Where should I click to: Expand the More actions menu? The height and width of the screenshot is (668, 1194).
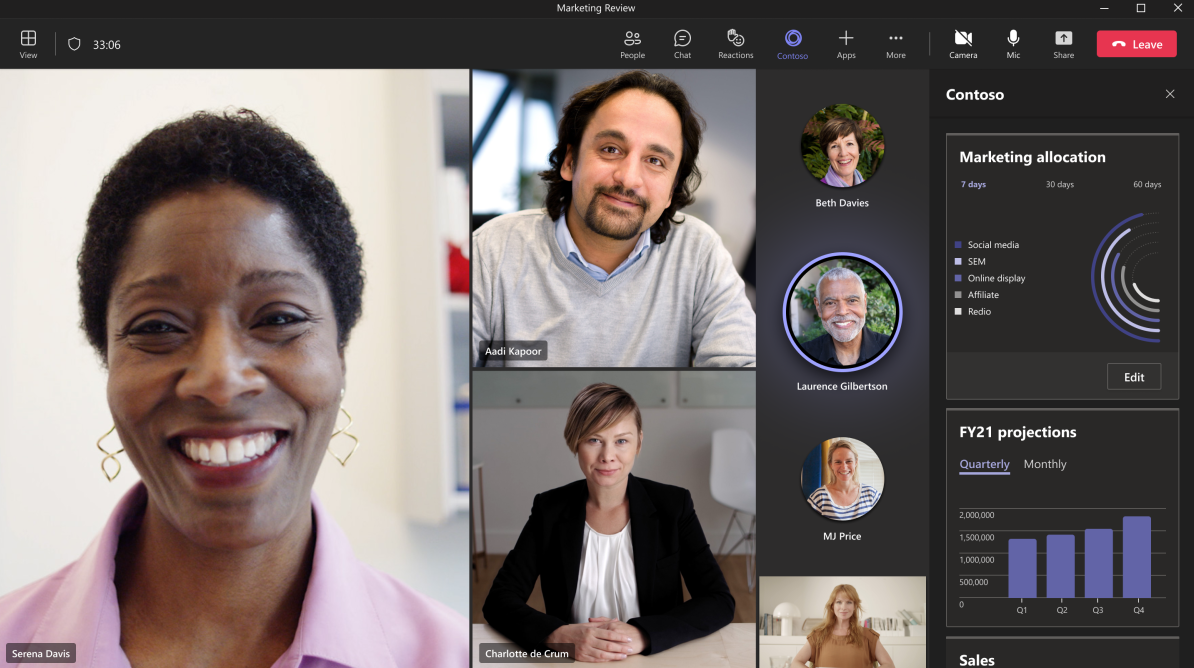(895, 43)
